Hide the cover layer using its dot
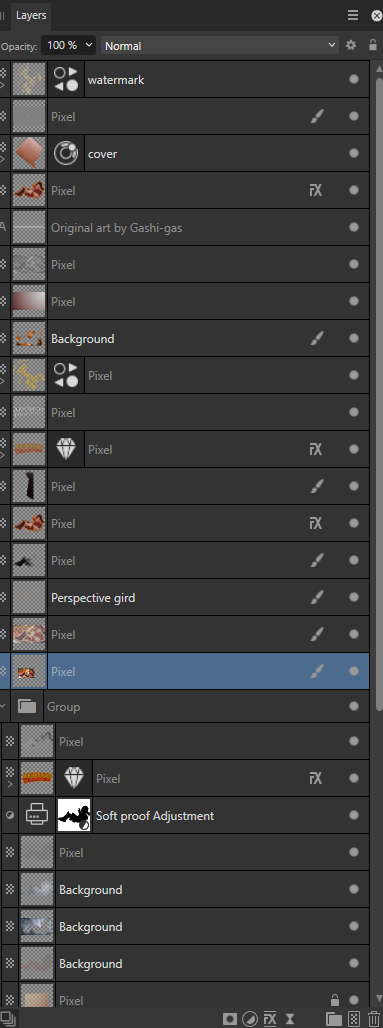383x1028 pixels. pyautogui.click(x=354, y=153)
